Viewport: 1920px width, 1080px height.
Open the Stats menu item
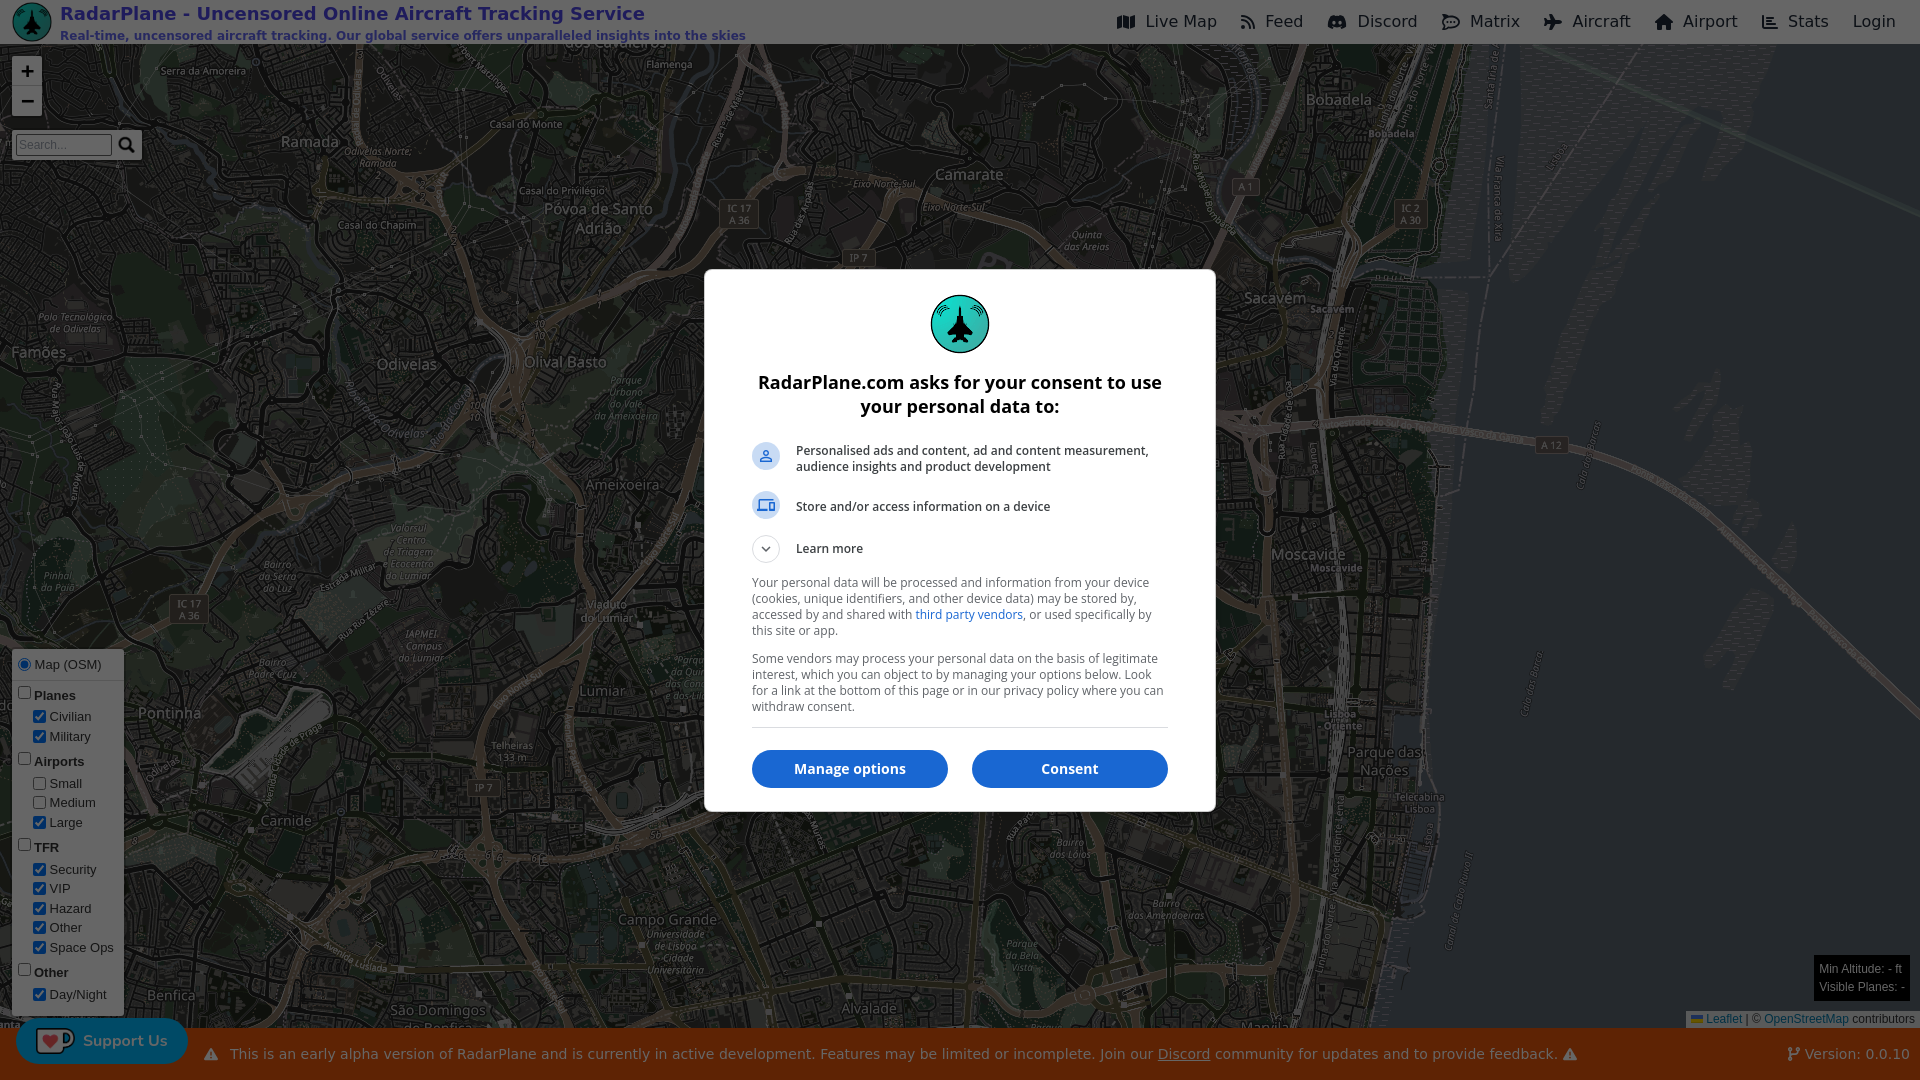[x=1795, y=22]
